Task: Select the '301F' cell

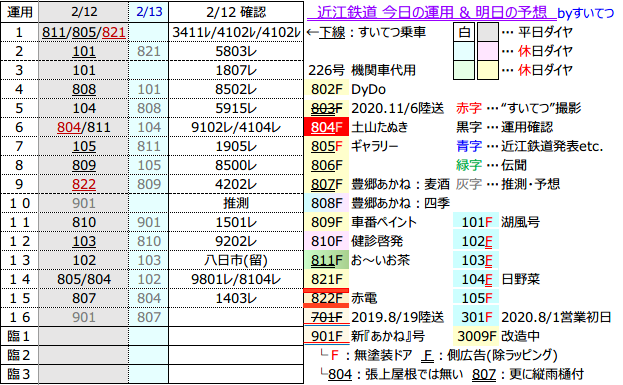Action: coord(476,317)
